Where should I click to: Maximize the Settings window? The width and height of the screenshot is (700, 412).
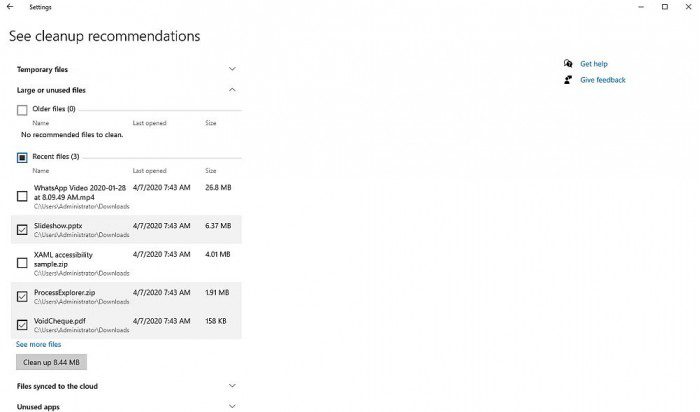[x=665, y=7]
